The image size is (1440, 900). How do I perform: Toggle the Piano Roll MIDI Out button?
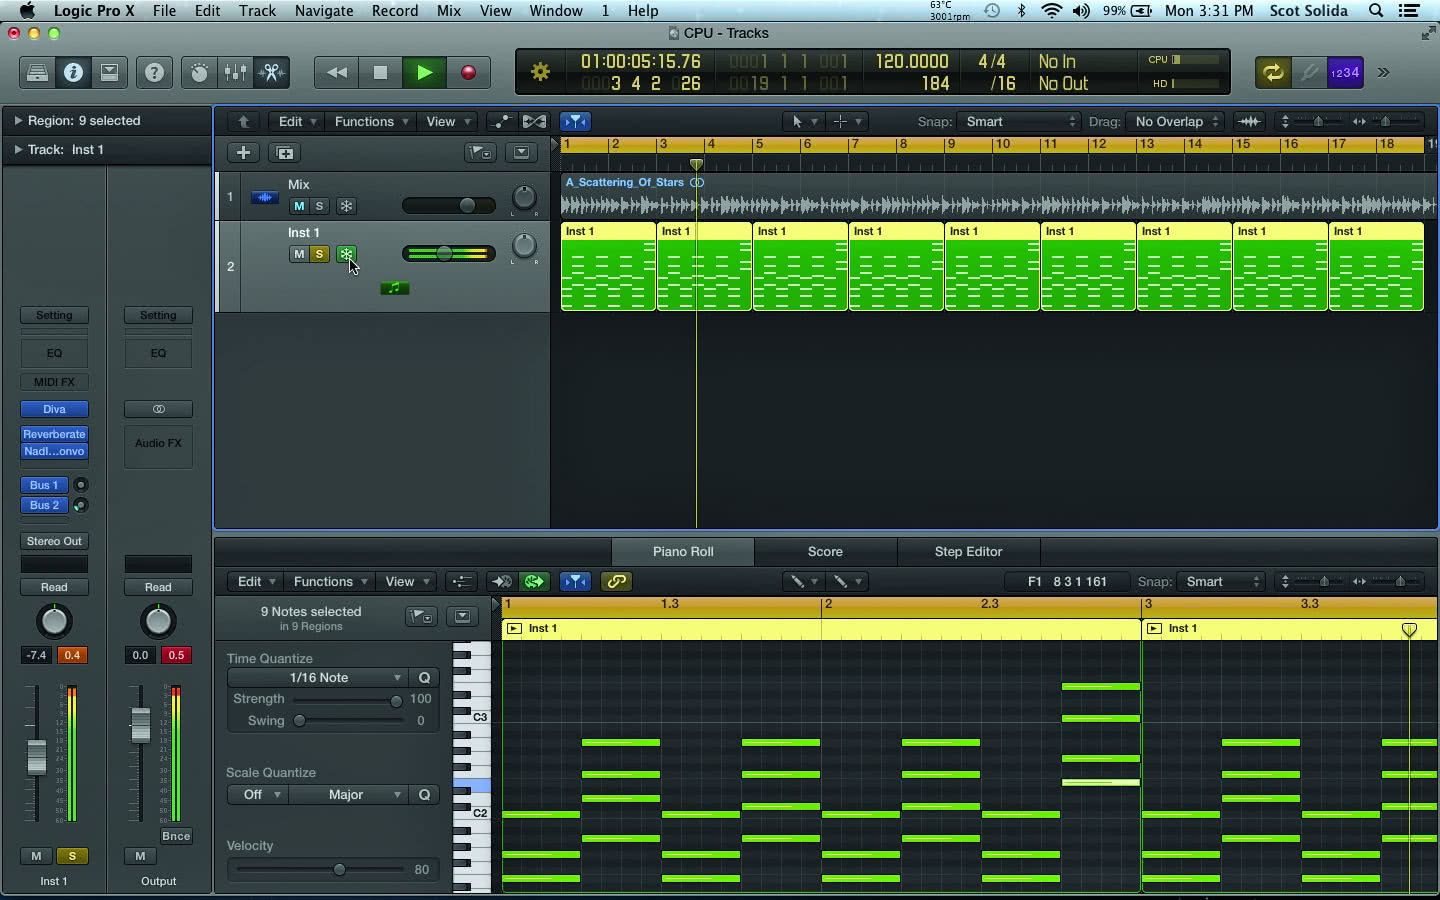pos(535,581)
